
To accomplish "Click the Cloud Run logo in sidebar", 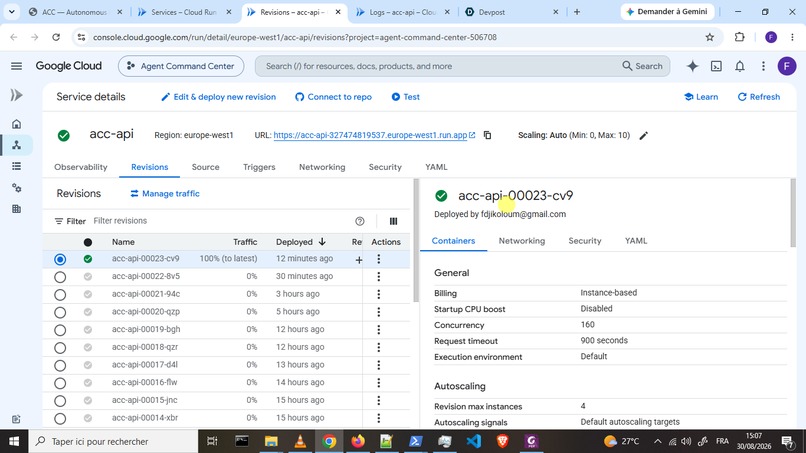I will pos(16,95).
